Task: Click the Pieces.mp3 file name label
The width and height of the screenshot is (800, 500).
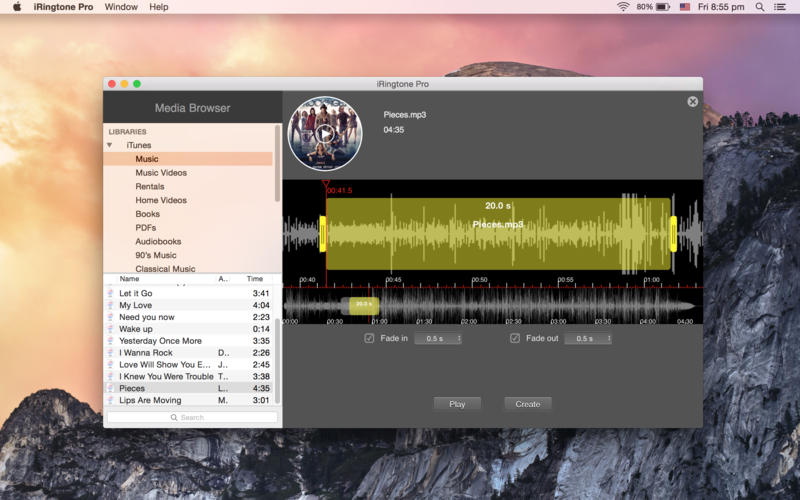Action: 405,115
